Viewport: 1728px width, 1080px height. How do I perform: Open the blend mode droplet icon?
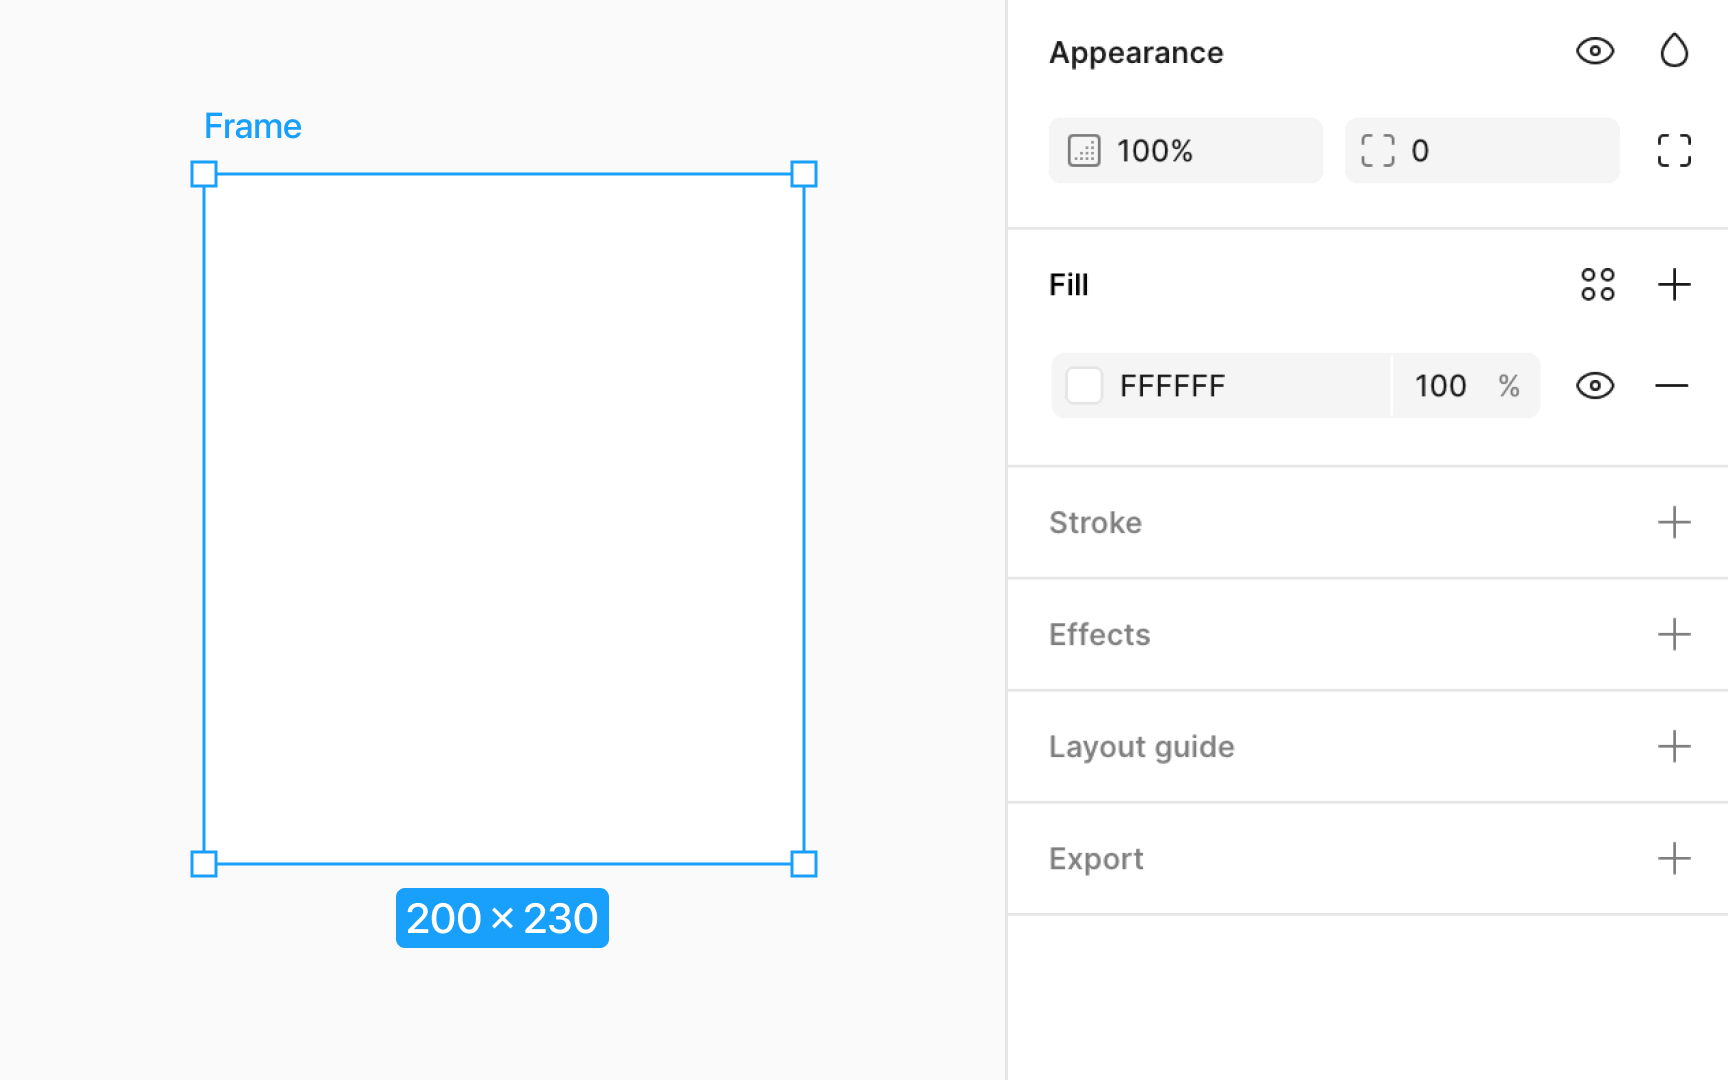pos(1674,51)
